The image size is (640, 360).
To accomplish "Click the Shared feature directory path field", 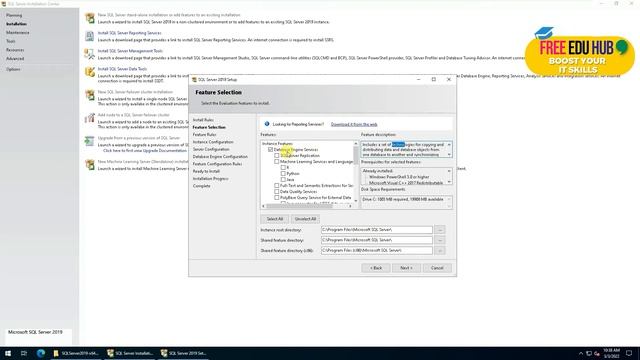I will (377, 240).
